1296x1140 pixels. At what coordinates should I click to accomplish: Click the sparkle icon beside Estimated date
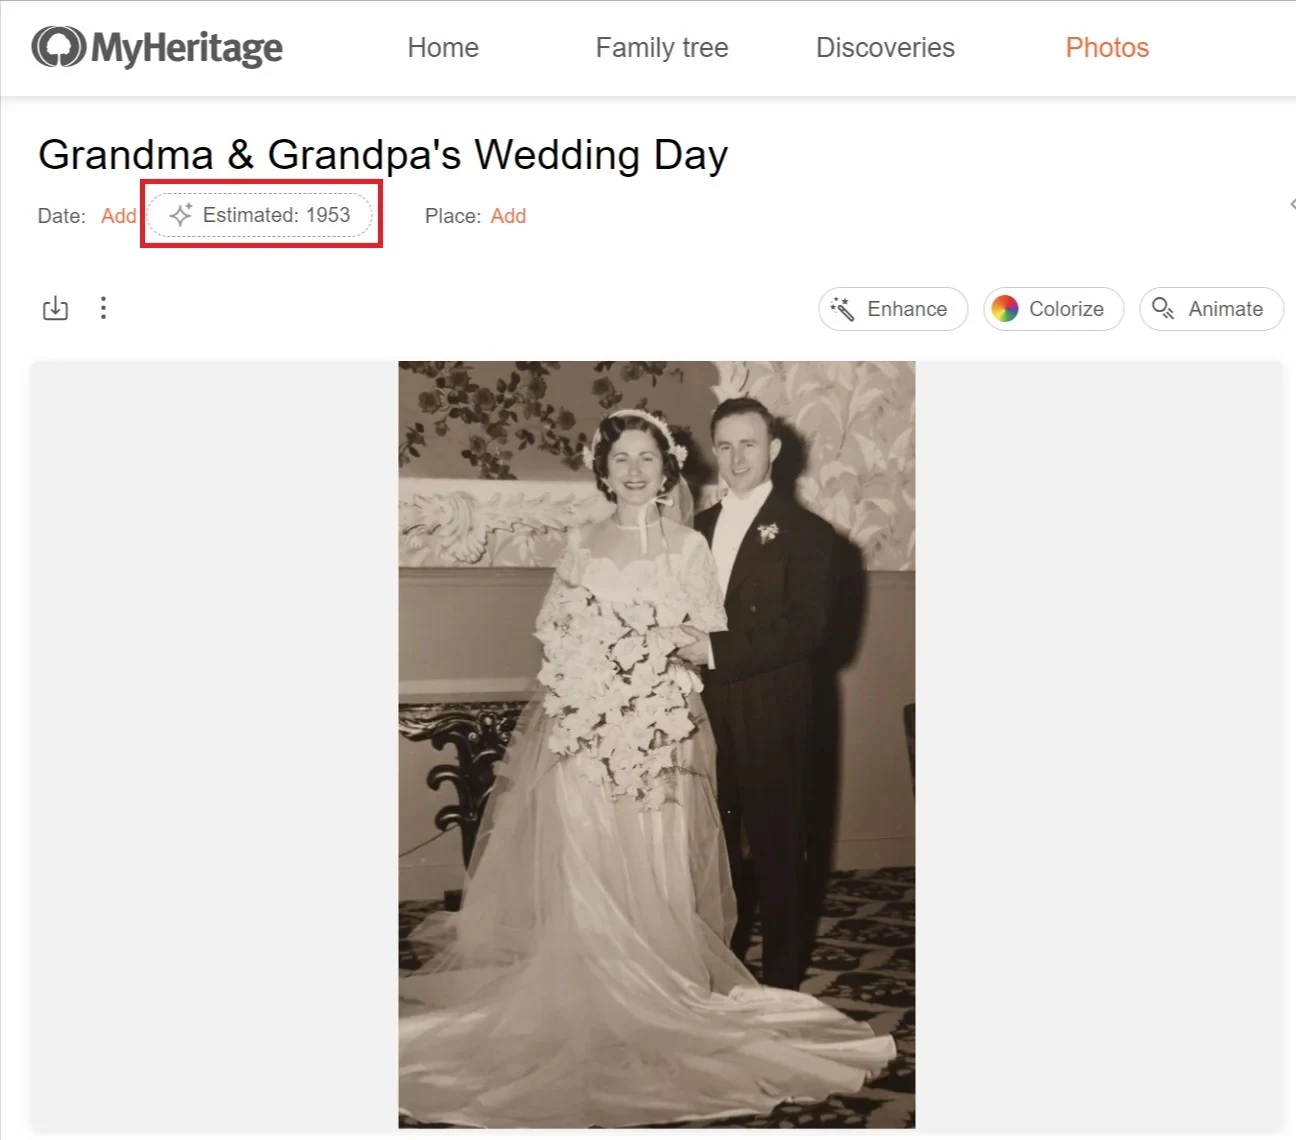(181, 215)
